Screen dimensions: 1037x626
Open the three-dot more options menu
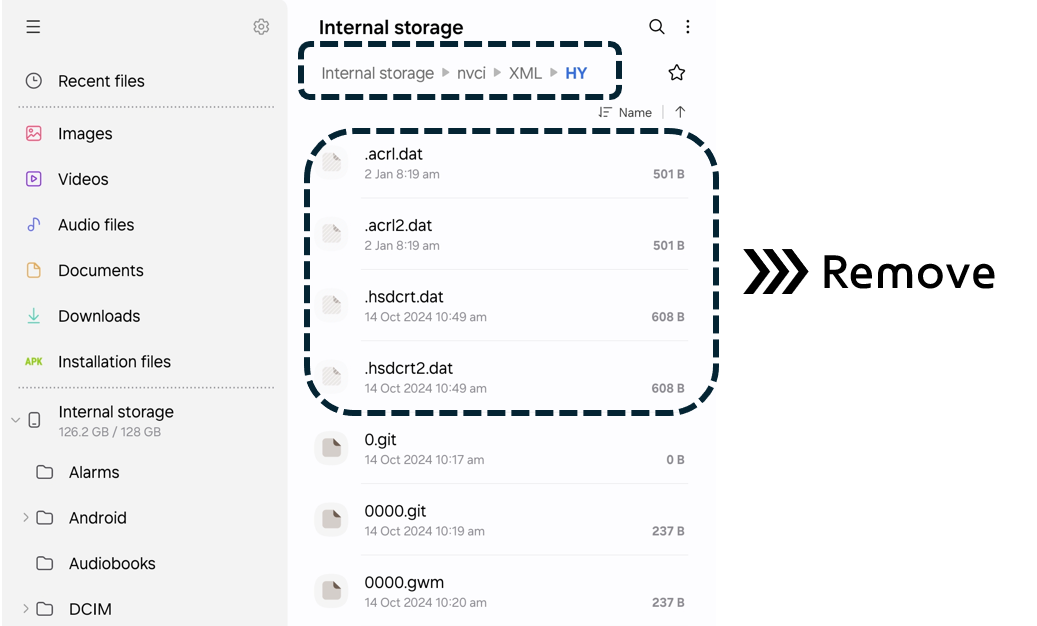click(688, 26)
